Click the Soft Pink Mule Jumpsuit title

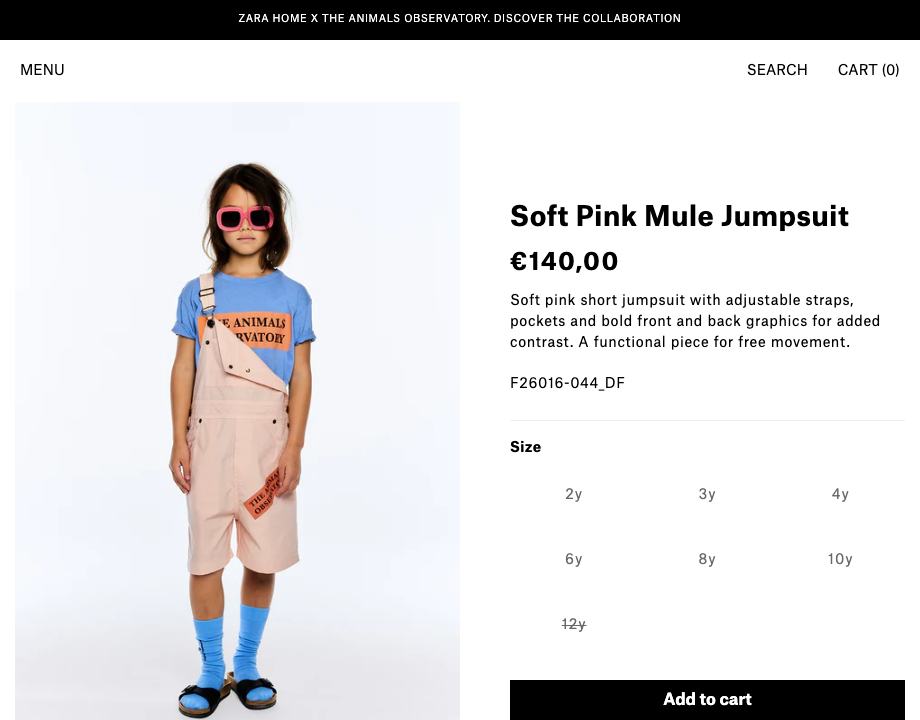click(679, 216)
